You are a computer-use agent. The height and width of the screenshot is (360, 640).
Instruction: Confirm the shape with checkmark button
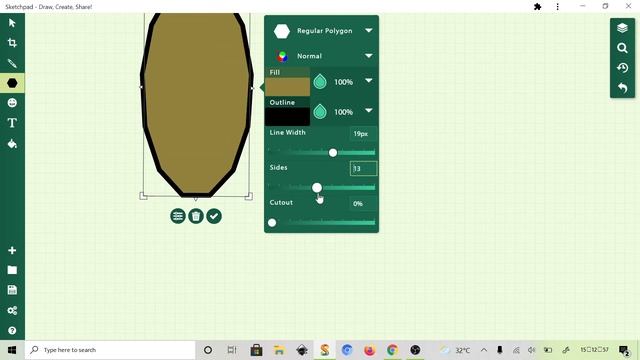click(214, 216)
